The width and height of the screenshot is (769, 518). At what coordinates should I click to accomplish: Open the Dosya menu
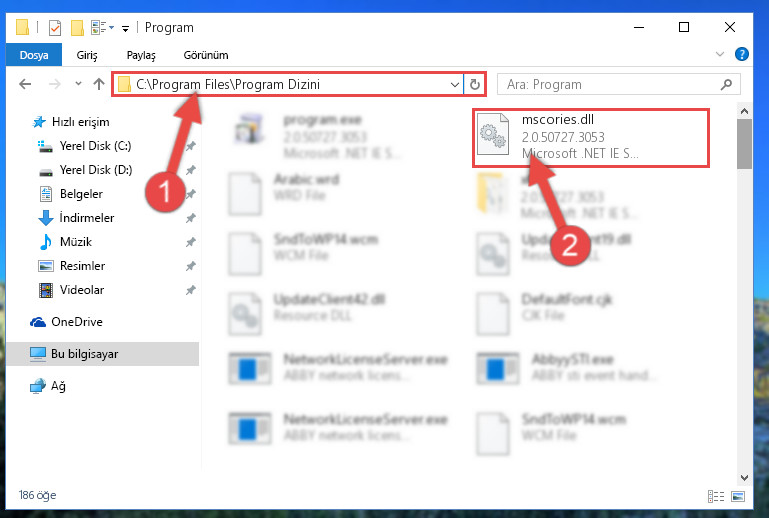34,54
